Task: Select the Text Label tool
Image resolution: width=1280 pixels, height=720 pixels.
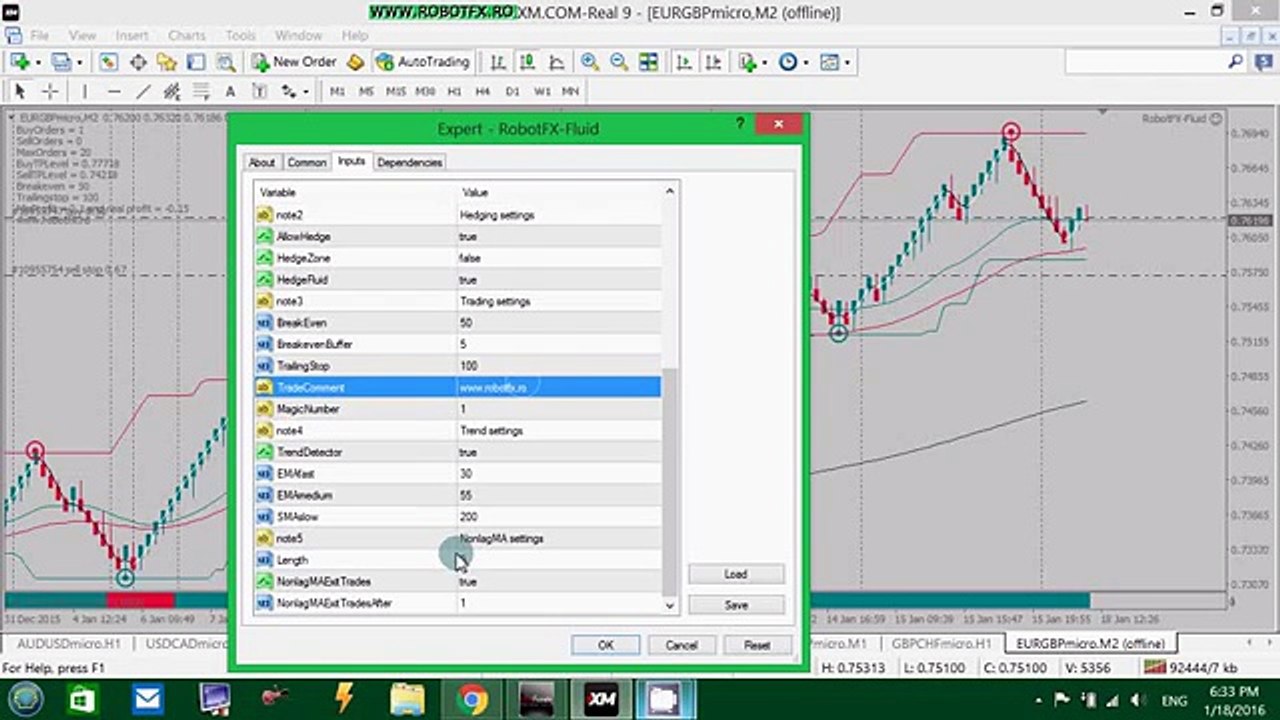Action: [259, 91]
